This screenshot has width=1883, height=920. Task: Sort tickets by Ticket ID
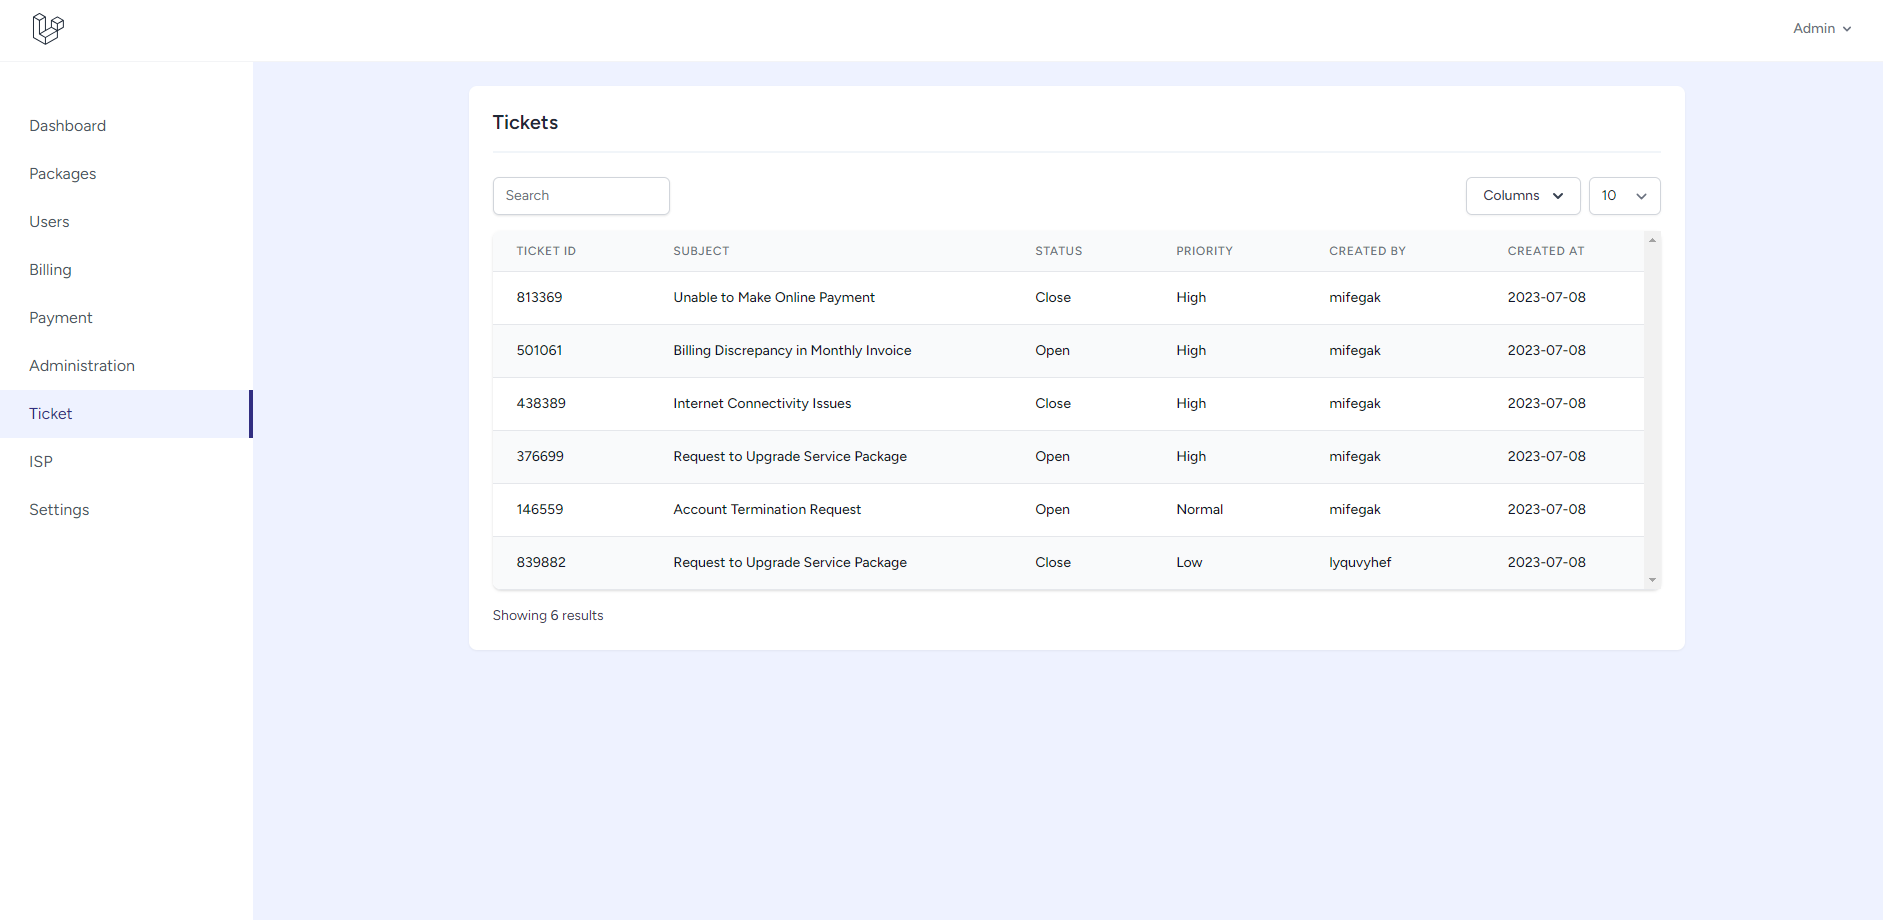(x=546, y=250)
